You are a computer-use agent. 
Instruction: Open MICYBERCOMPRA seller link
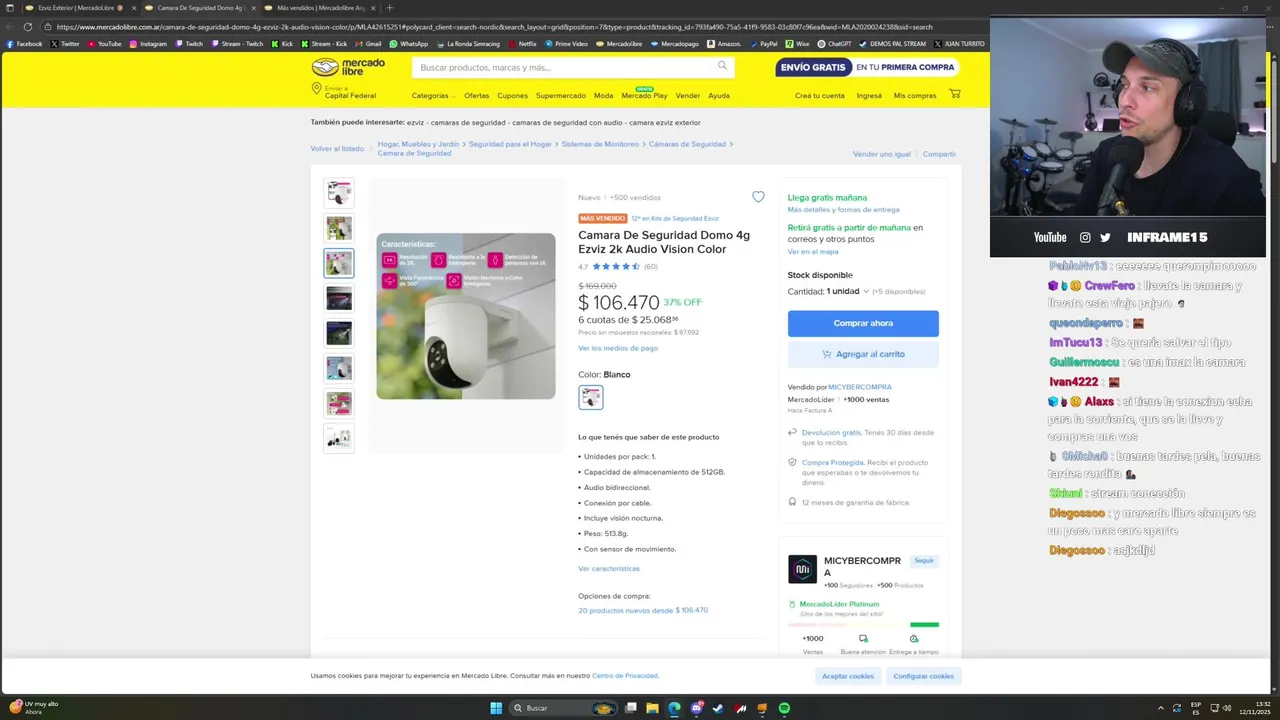click(860, 387)
